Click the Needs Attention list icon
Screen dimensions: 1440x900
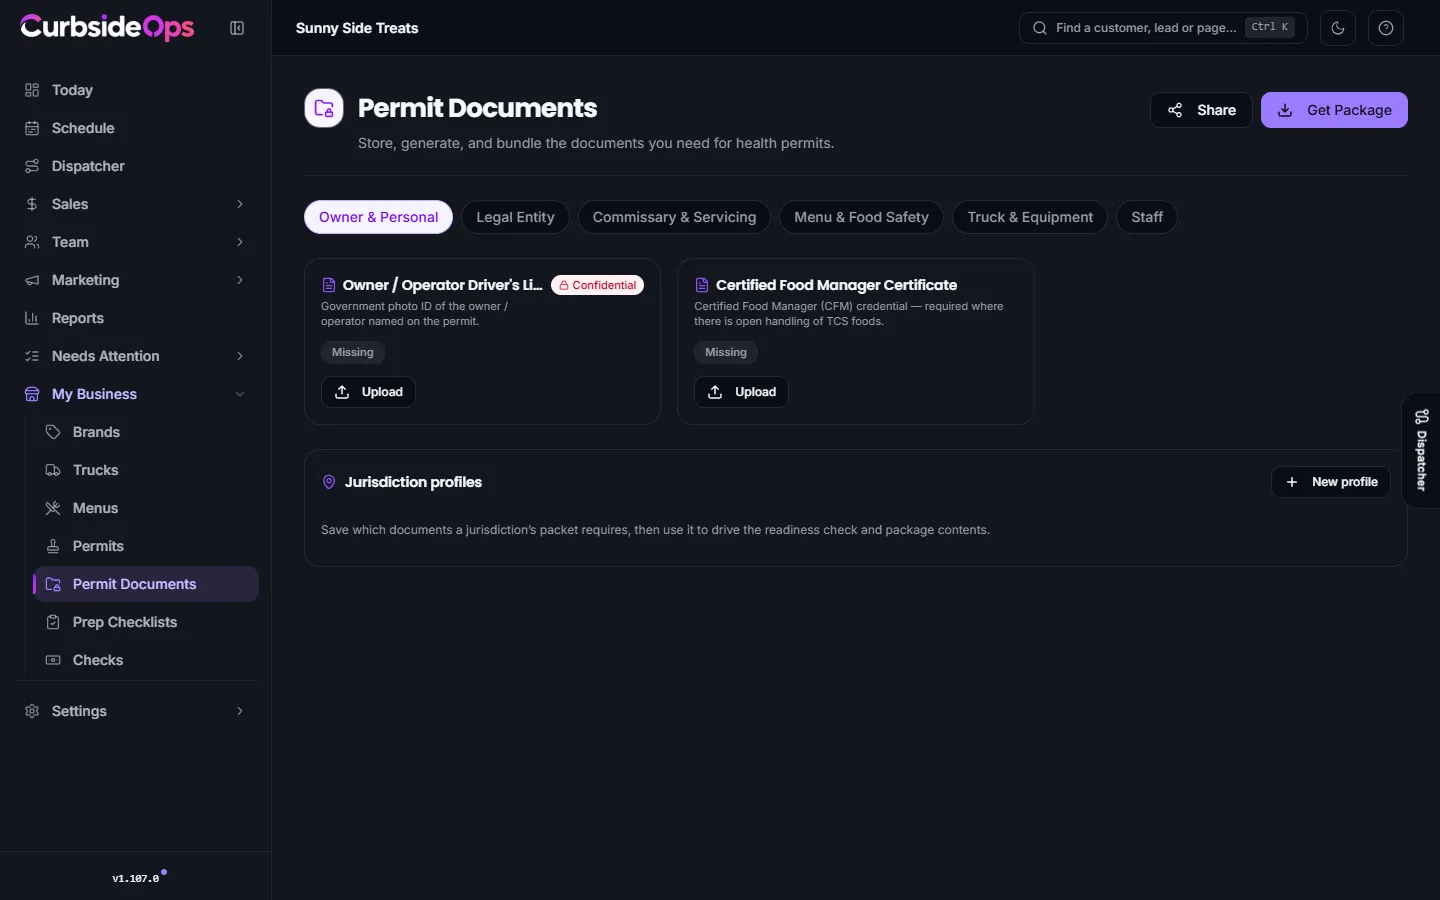point(32,356)
